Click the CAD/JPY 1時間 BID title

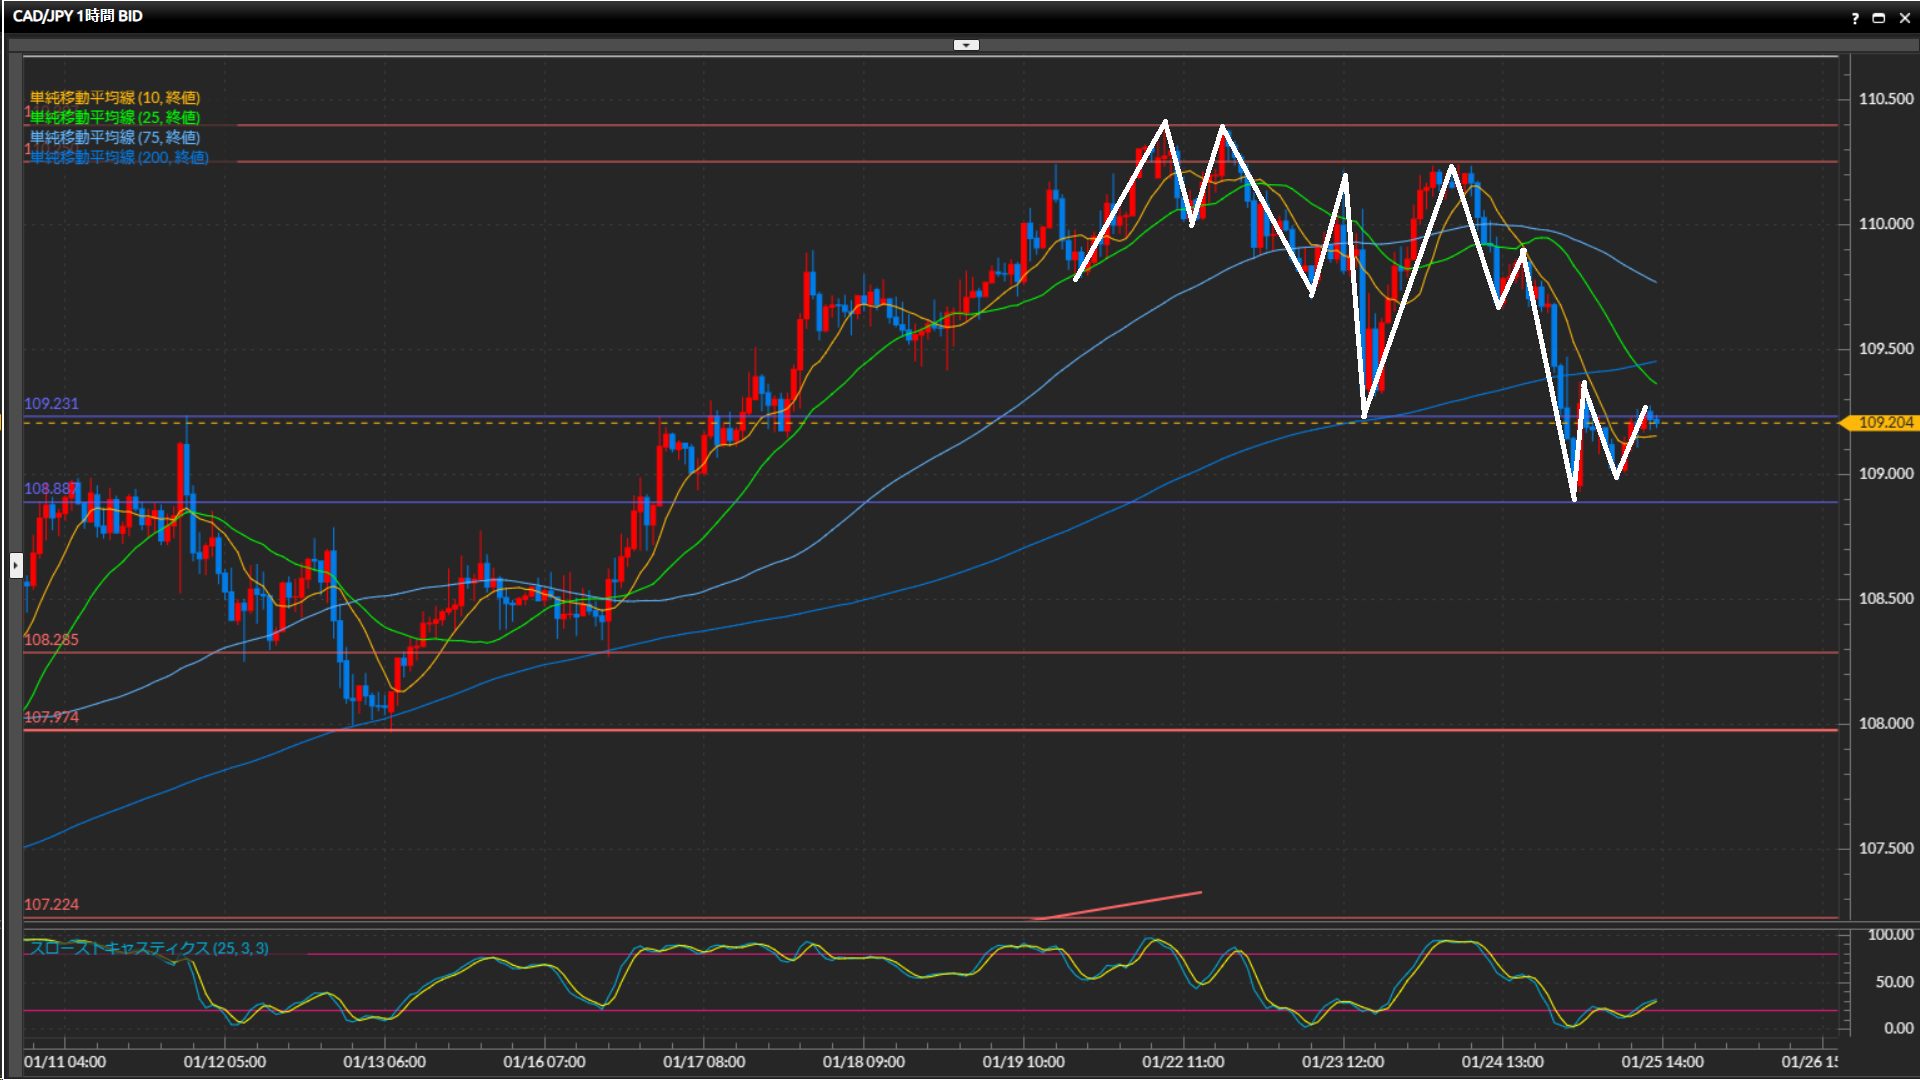[78, 16]
